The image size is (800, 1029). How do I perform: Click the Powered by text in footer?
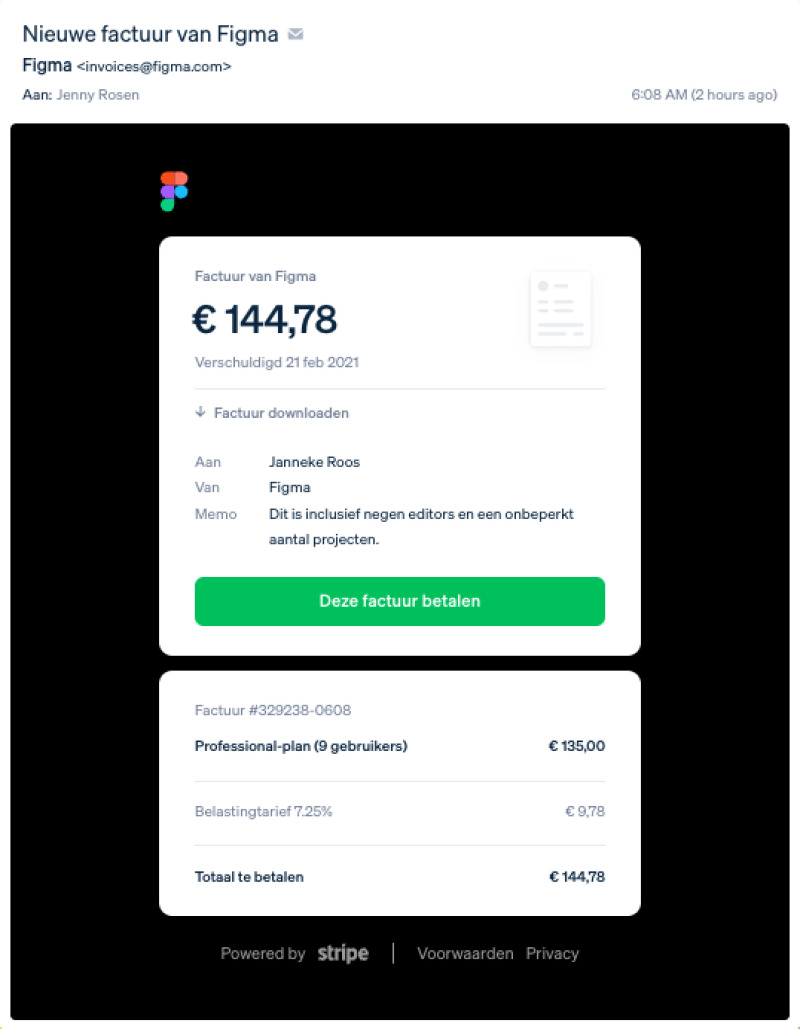click(x=263, y=954)
